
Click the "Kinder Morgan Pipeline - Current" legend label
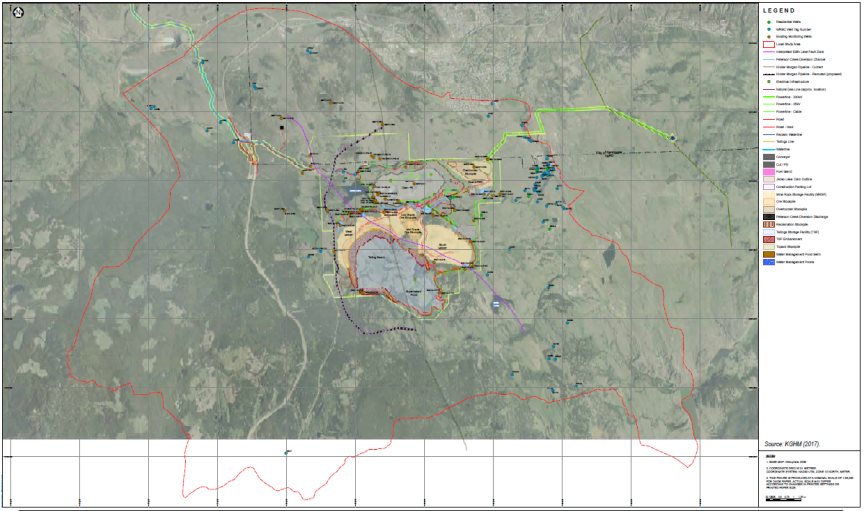[800, 67]
